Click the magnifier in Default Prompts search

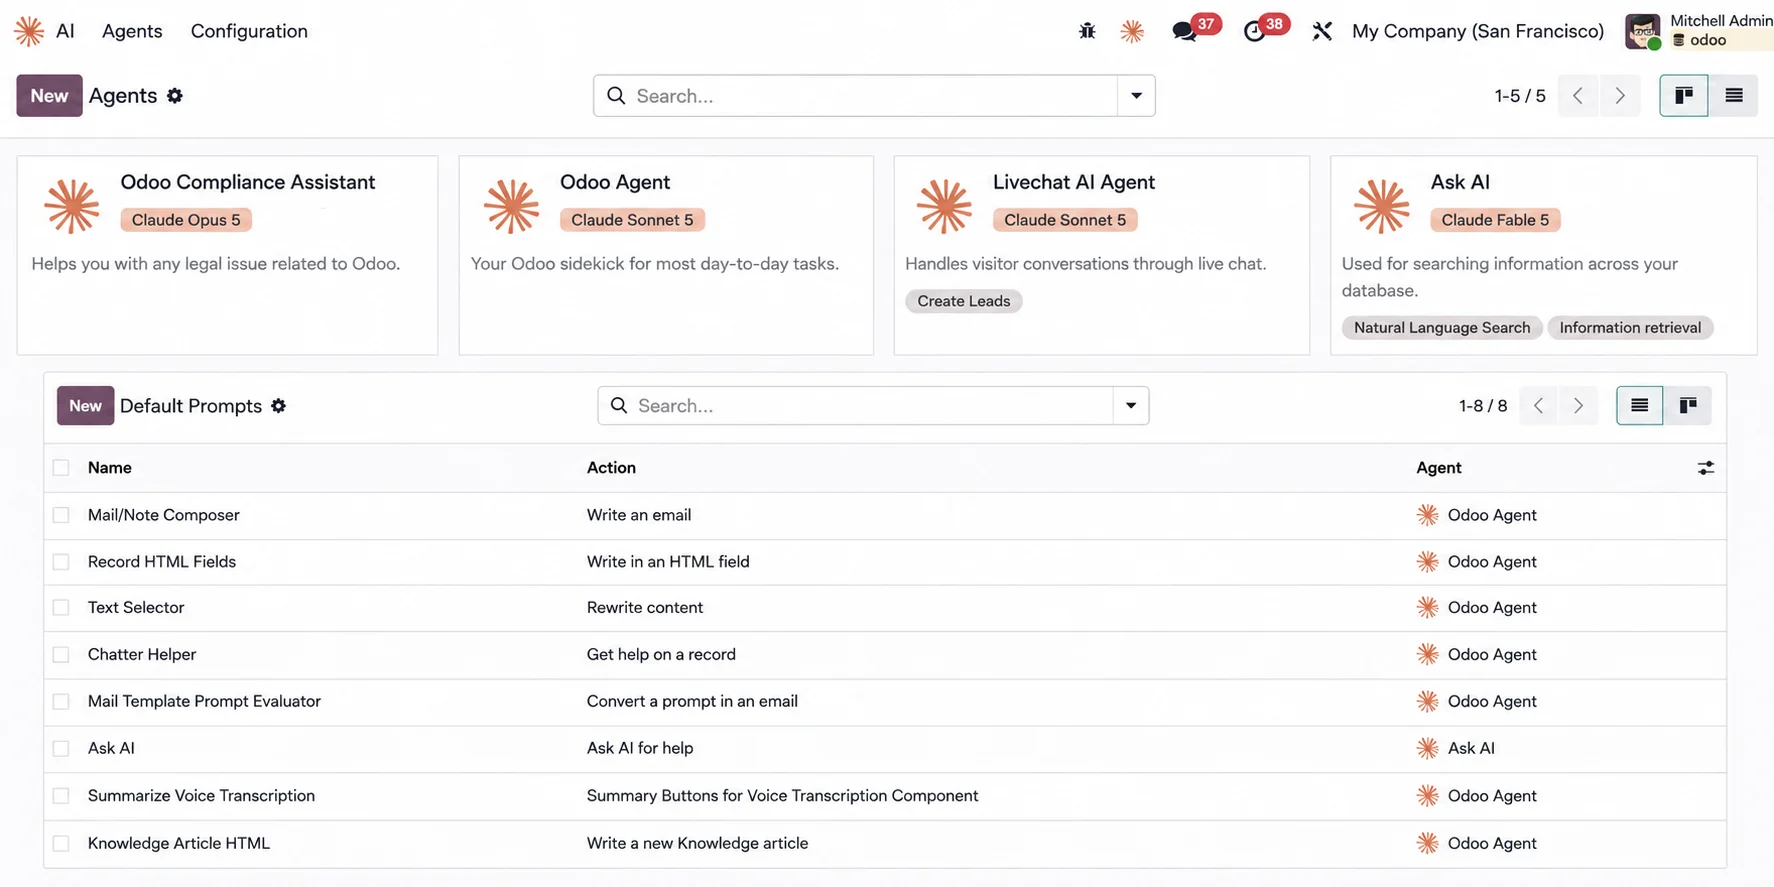[619, 406]
